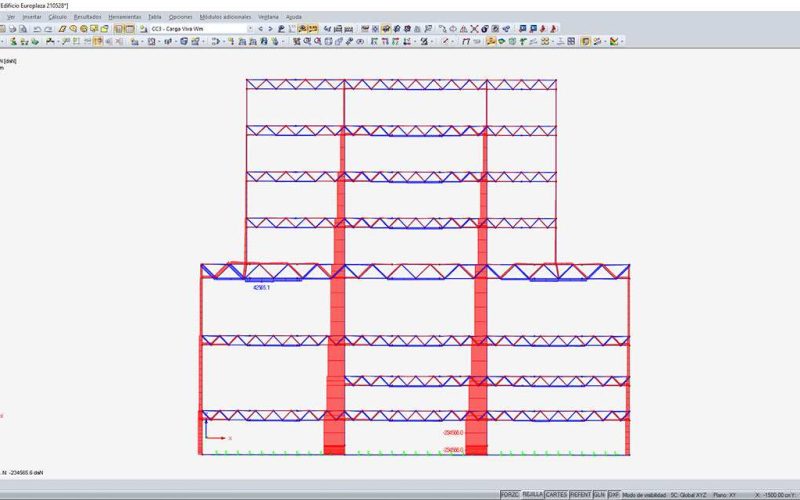
Task: Toggle the first highlighted navigator panel icon
Action: click(118, 29)
